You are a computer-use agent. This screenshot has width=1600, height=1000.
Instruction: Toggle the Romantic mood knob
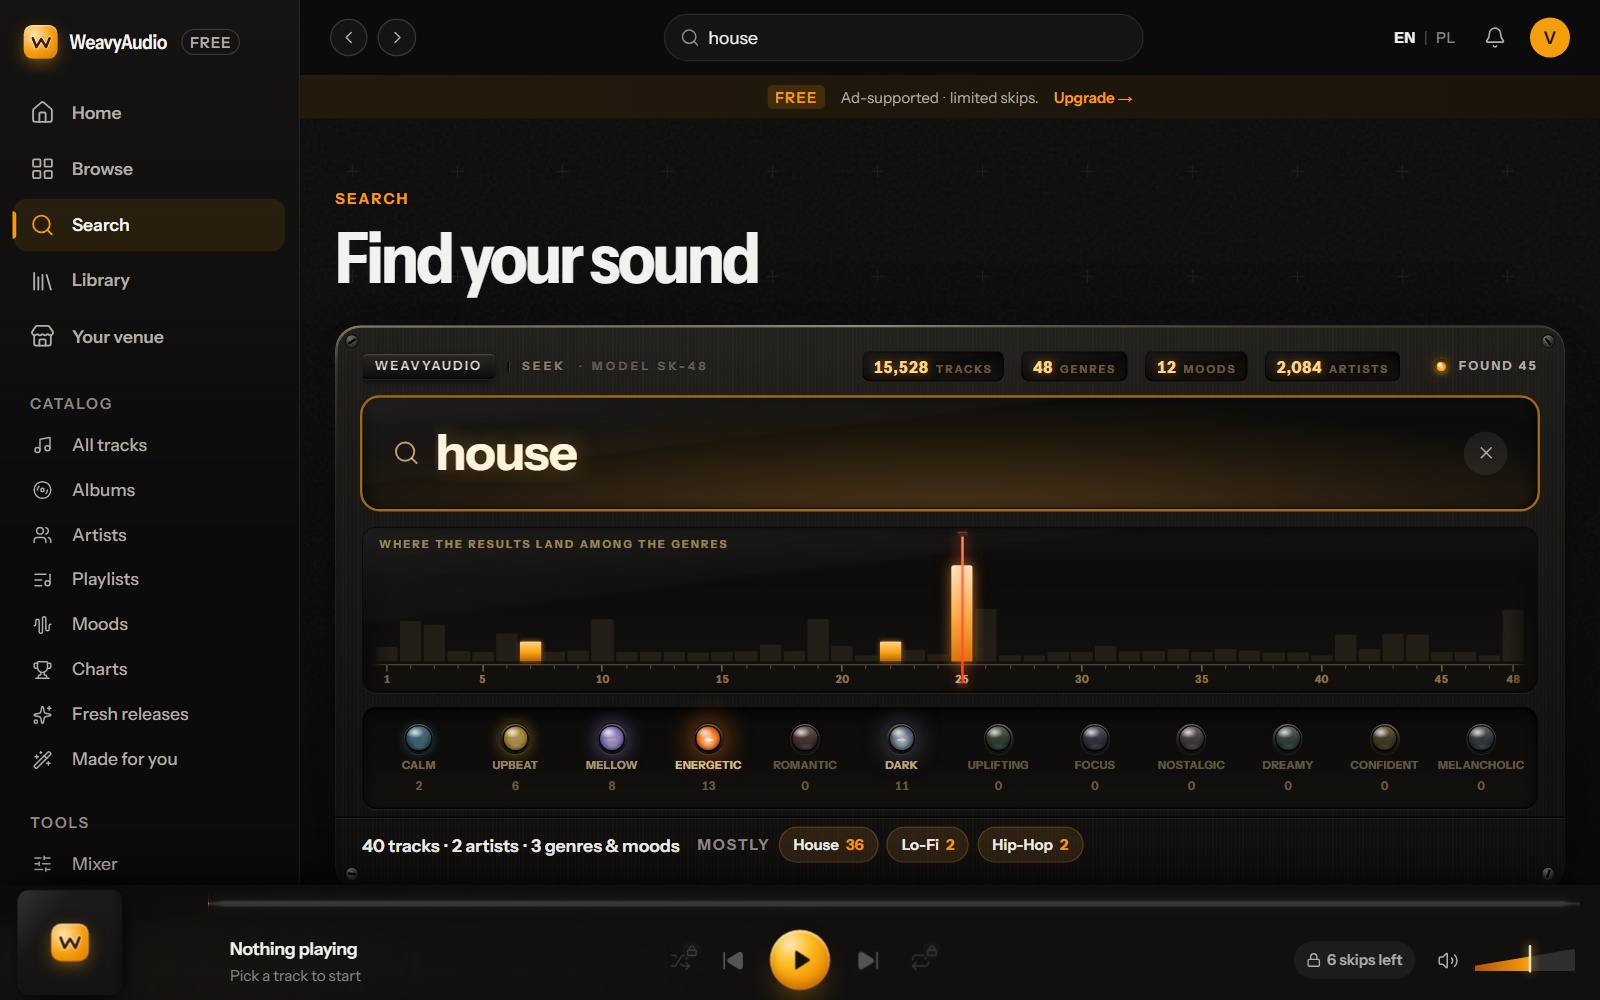click(805, 739)
